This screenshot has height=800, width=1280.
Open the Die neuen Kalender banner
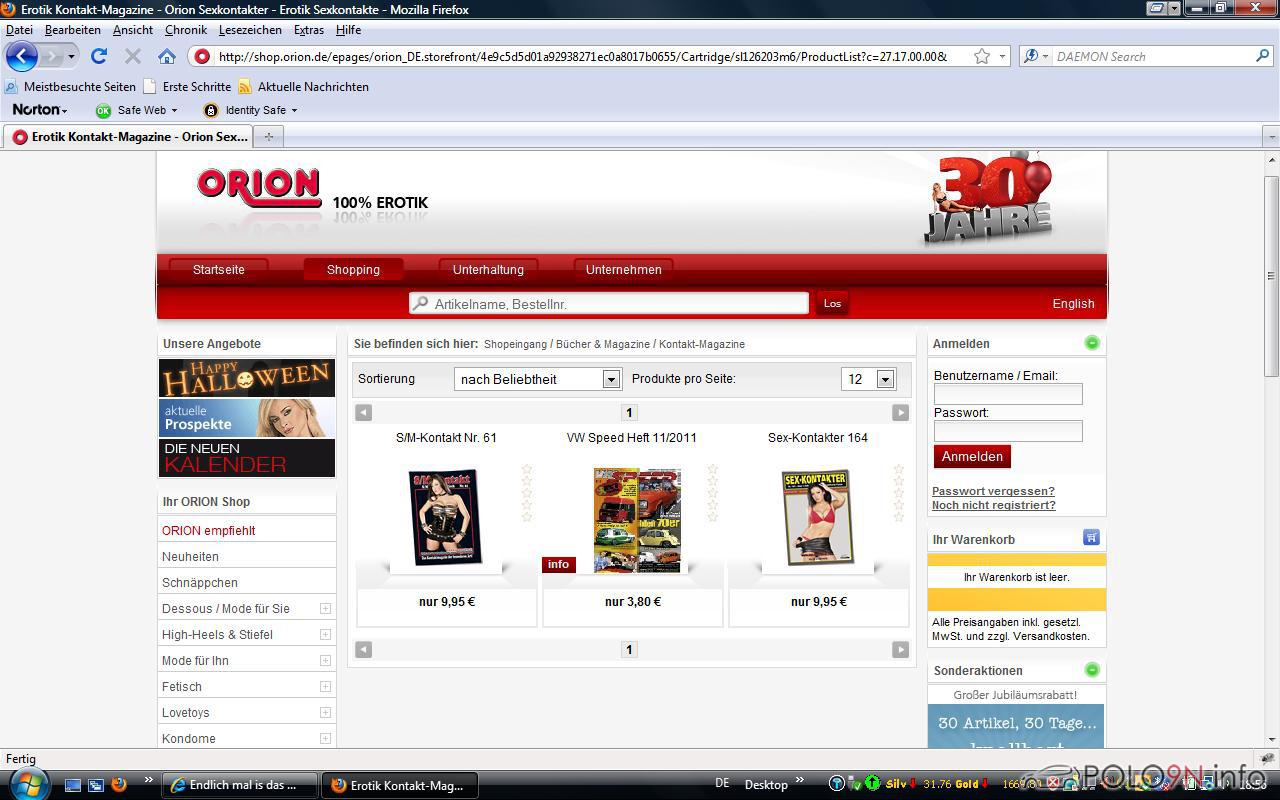pos(247,458)
